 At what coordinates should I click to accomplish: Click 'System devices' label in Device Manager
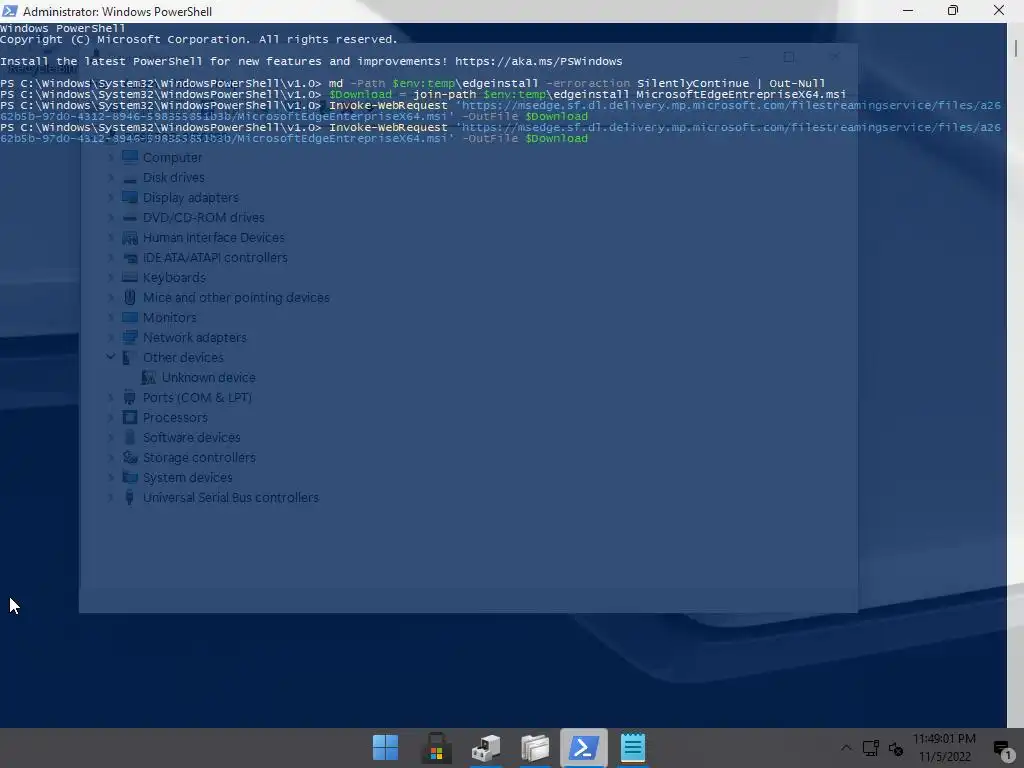pos(187,477)
